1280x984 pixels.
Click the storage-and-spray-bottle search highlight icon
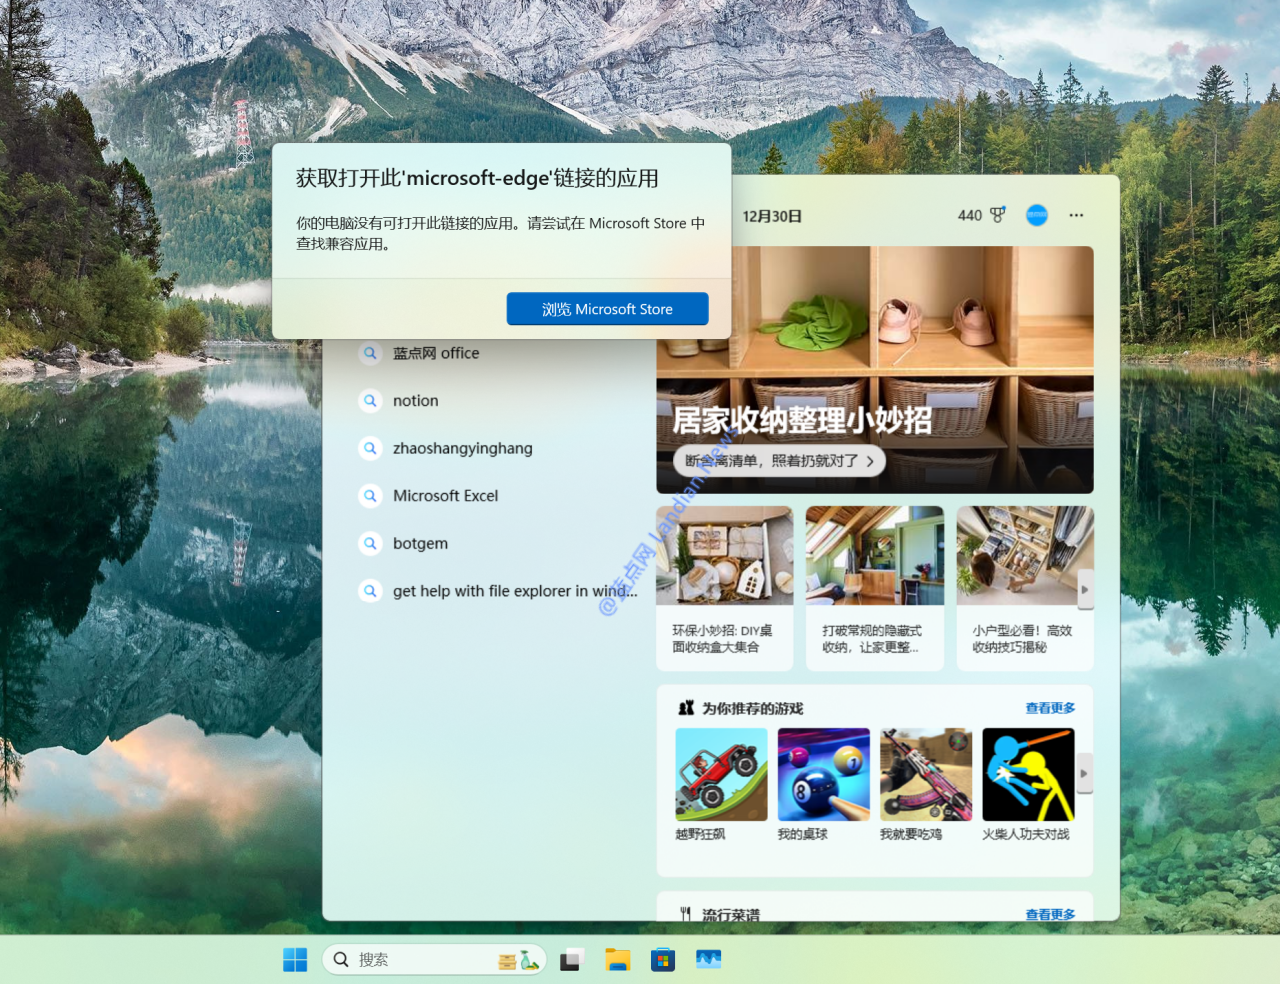519,960
